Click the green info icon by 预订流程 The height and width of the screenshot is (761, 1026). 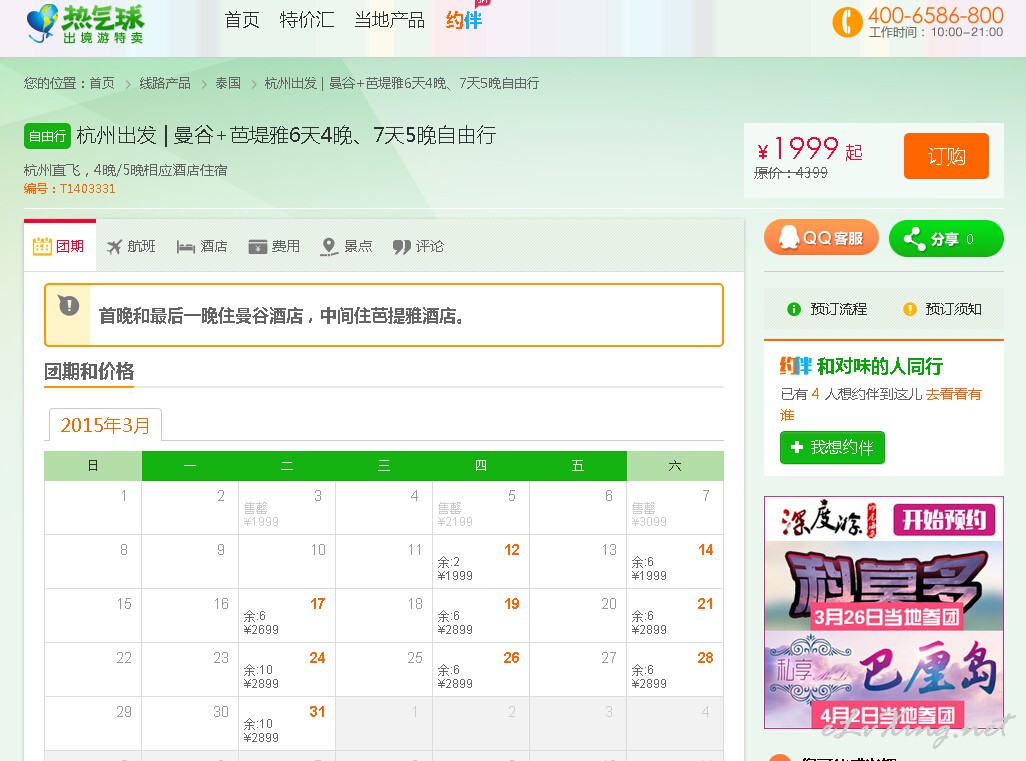pyautogui.click(x=794, y=310)
